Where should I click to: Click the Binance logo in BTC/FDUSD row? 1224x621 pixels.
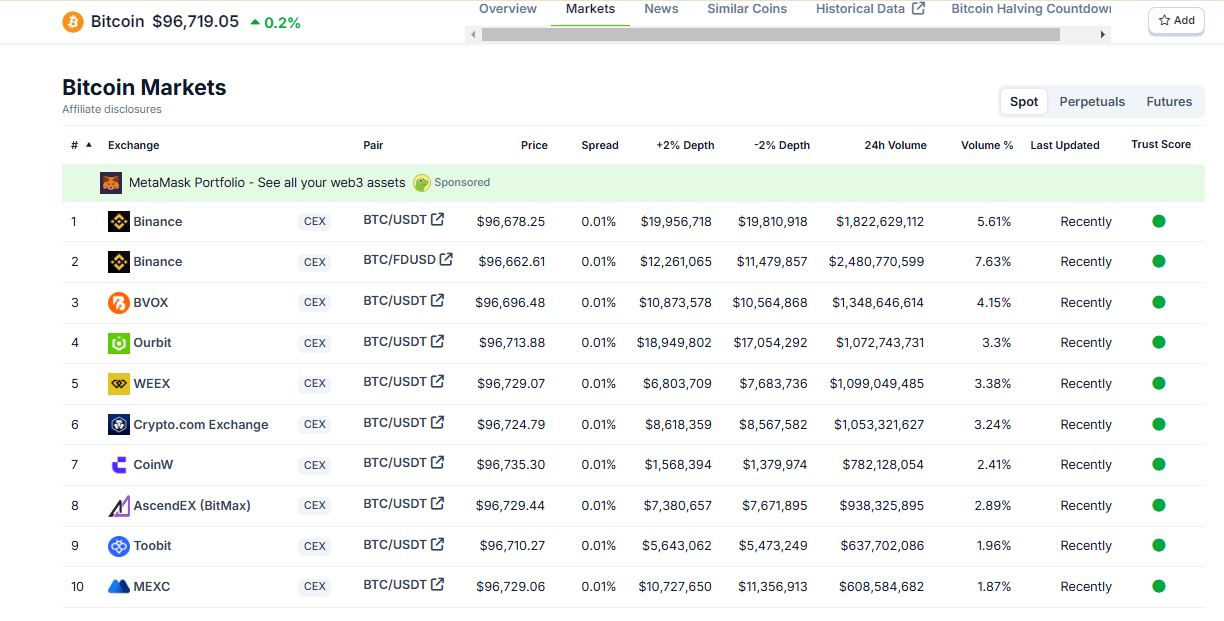pos(119,262)
